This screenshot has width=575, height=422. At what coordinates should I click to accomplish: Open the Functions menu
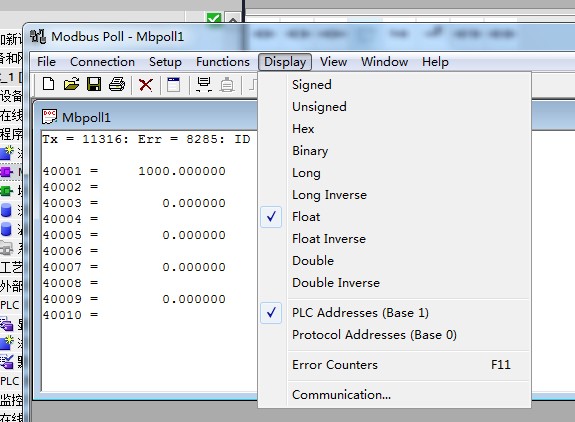[223, 62]
